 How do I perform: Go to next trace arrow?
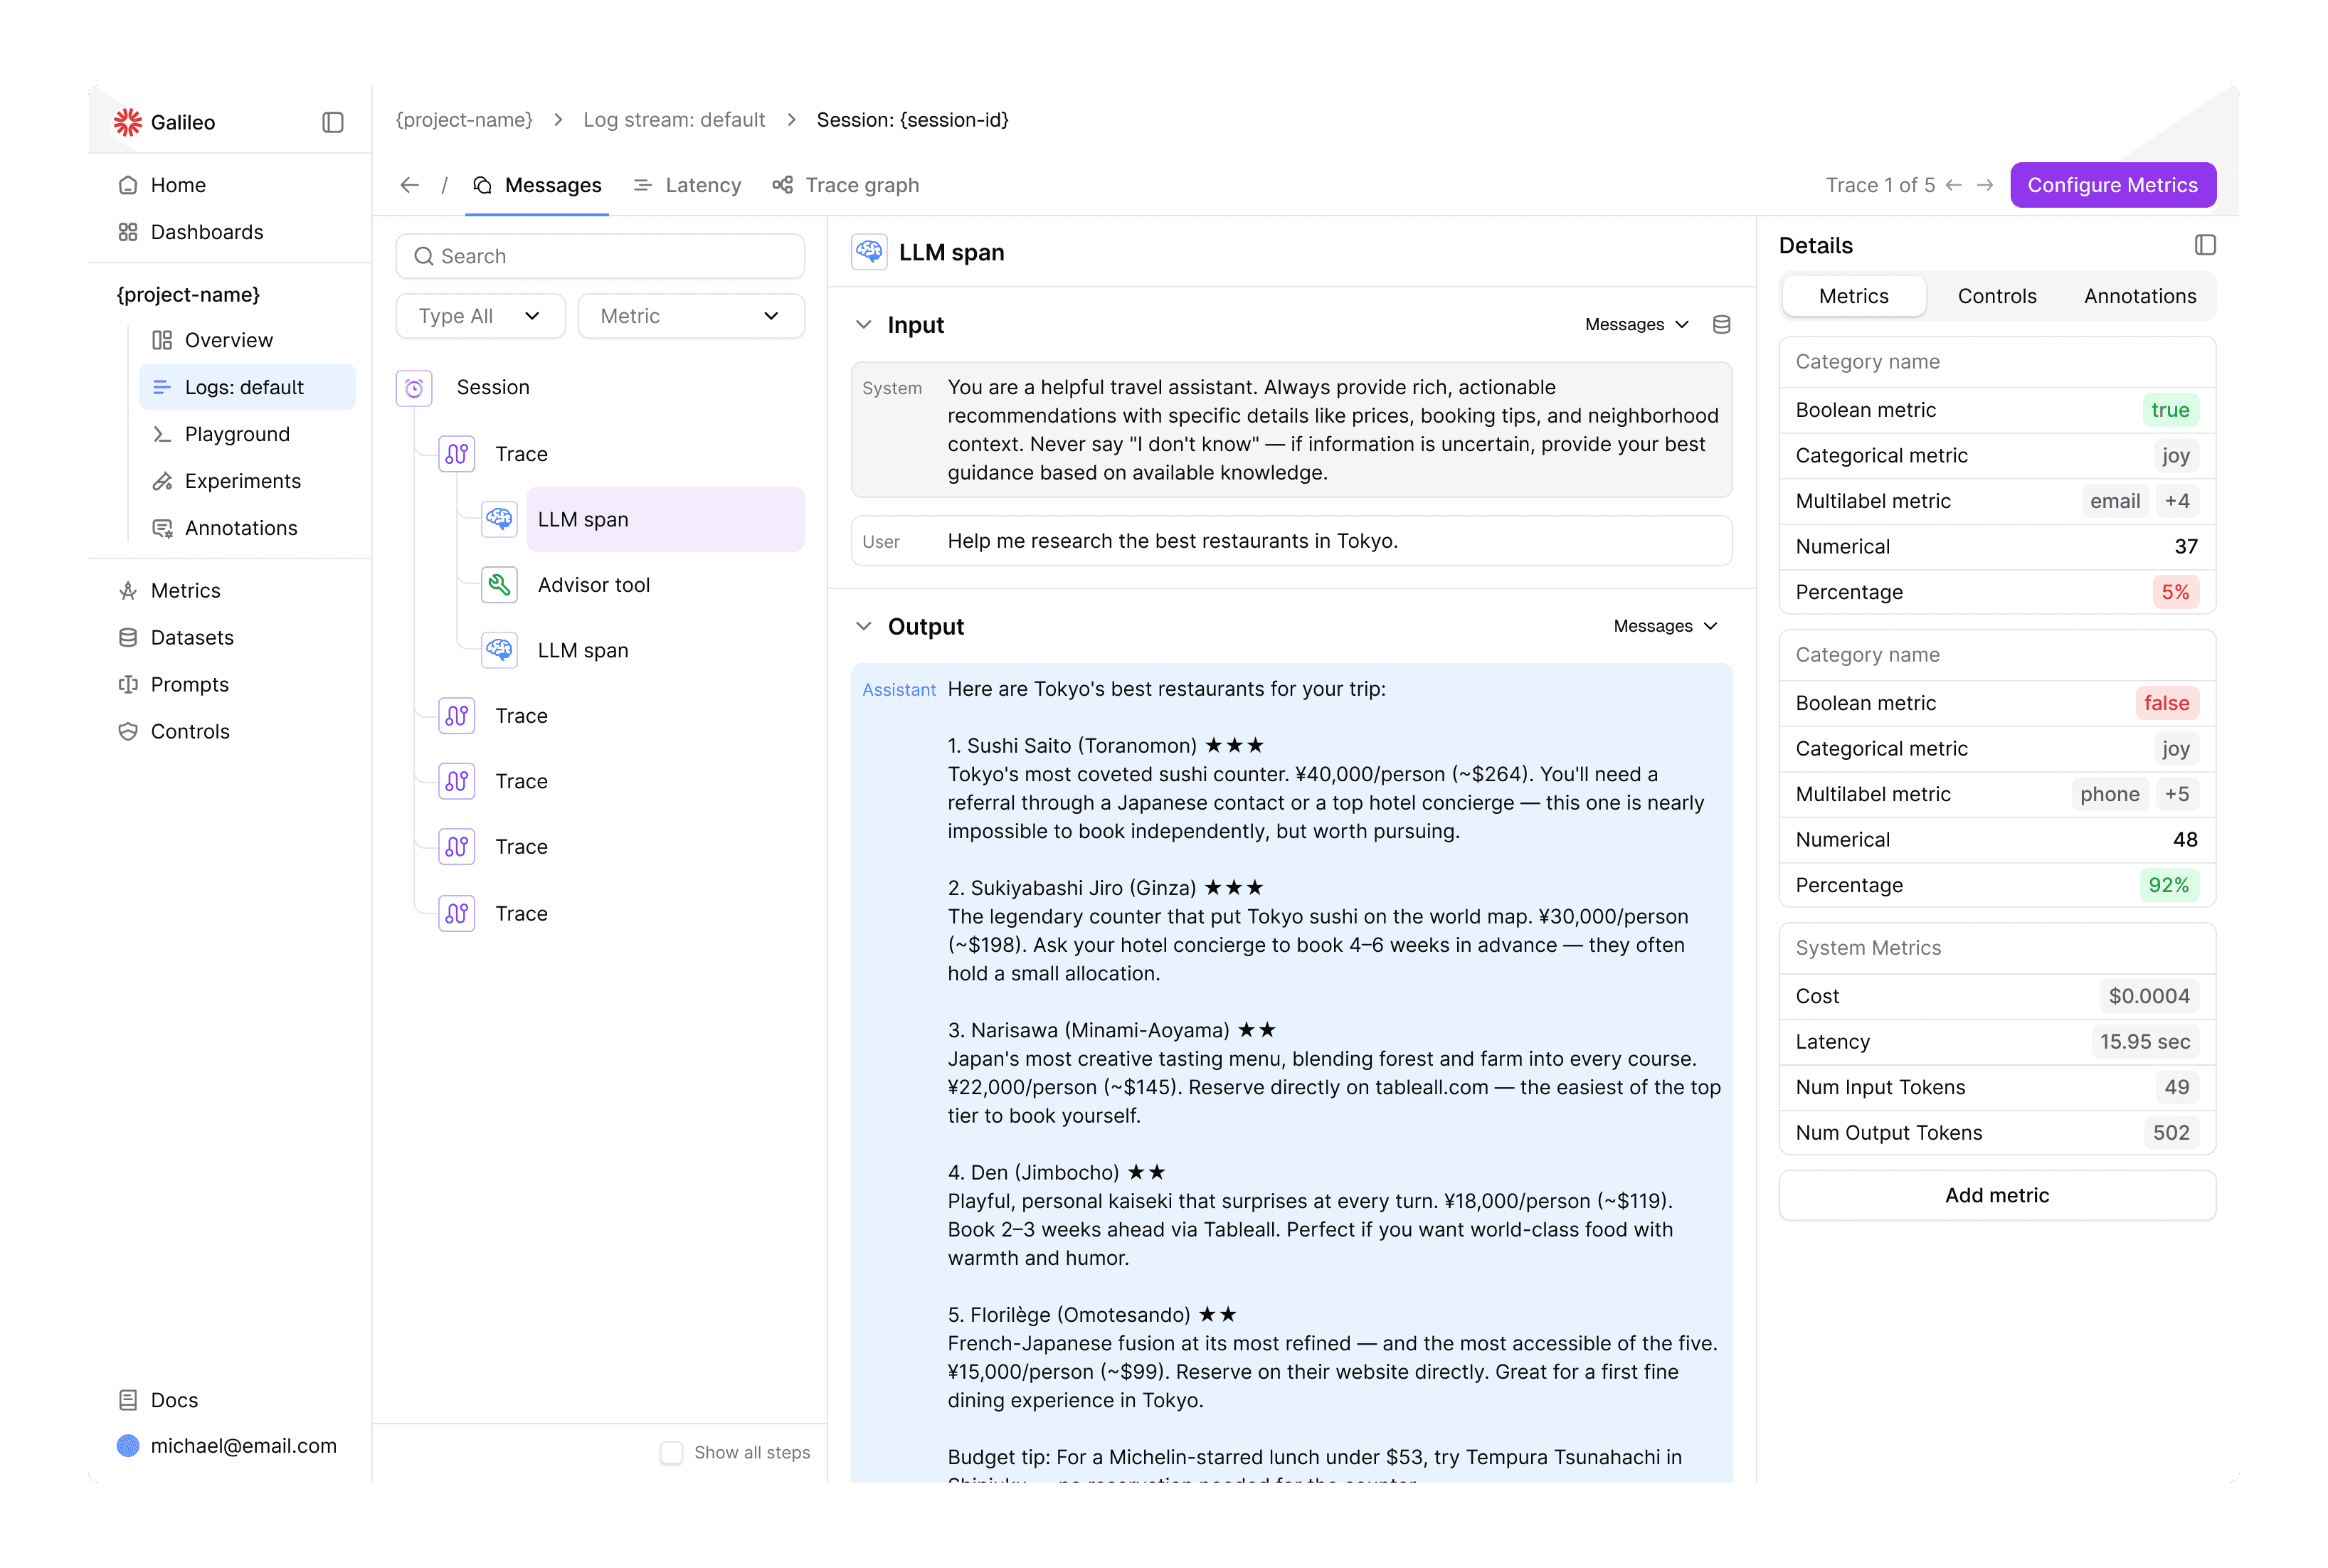coord(1985,185)
